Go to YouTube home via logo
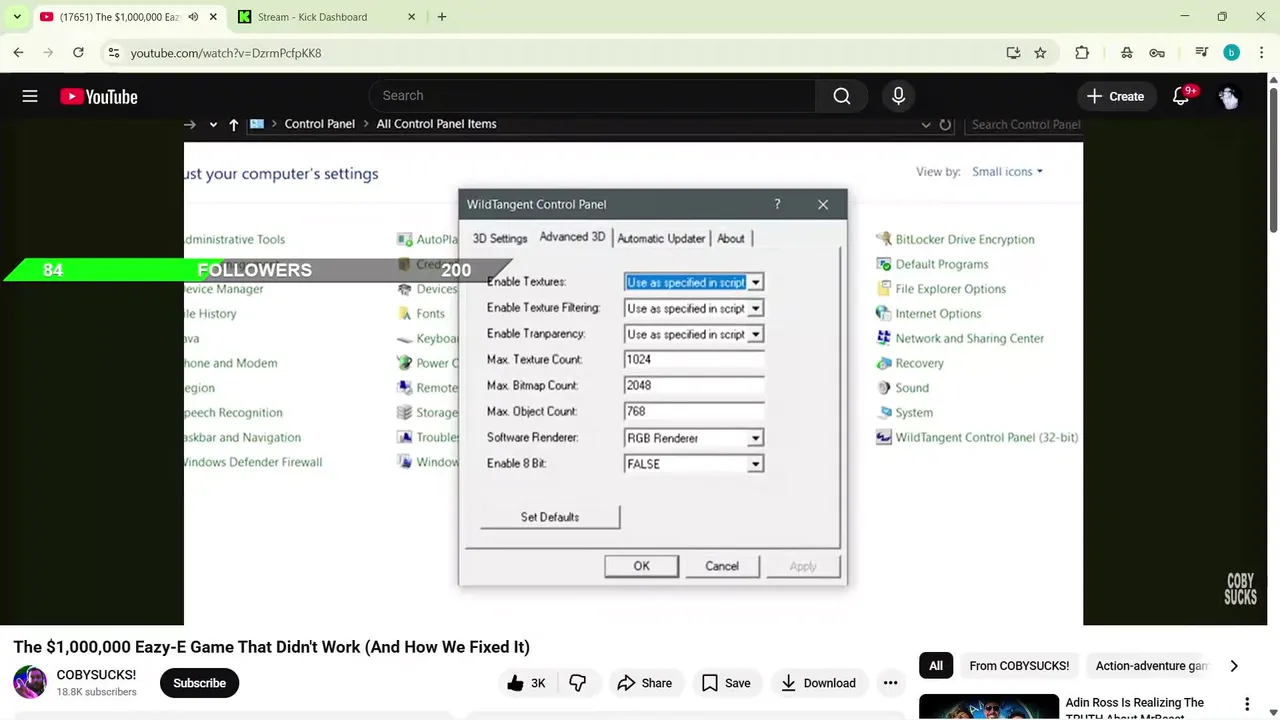1280x720 pixels. pyautogui.click(x=99, y=96)
